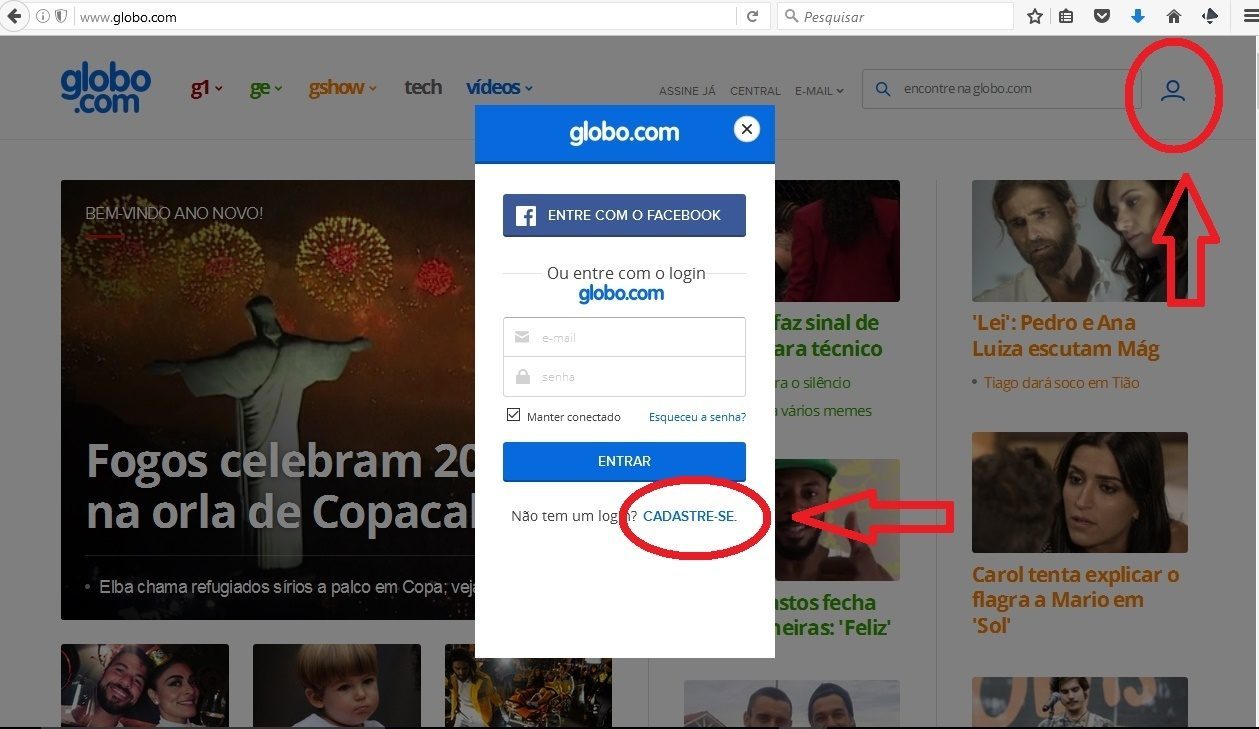Open Carol tenta explicar o flagra headline
The image size is (1259, 729).
1076,600
